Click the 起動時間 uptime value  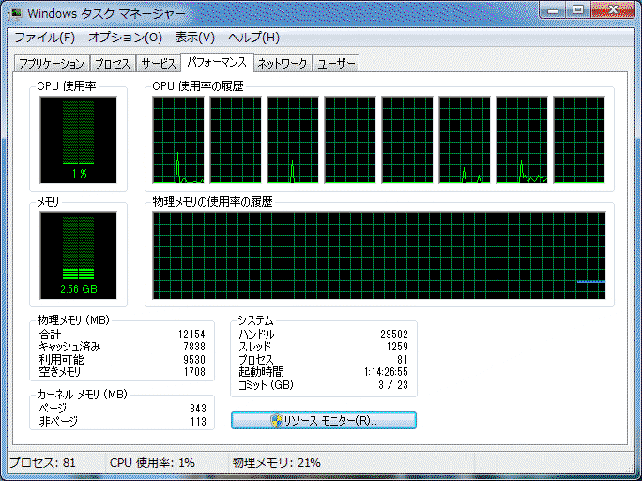tap(386, 372)
